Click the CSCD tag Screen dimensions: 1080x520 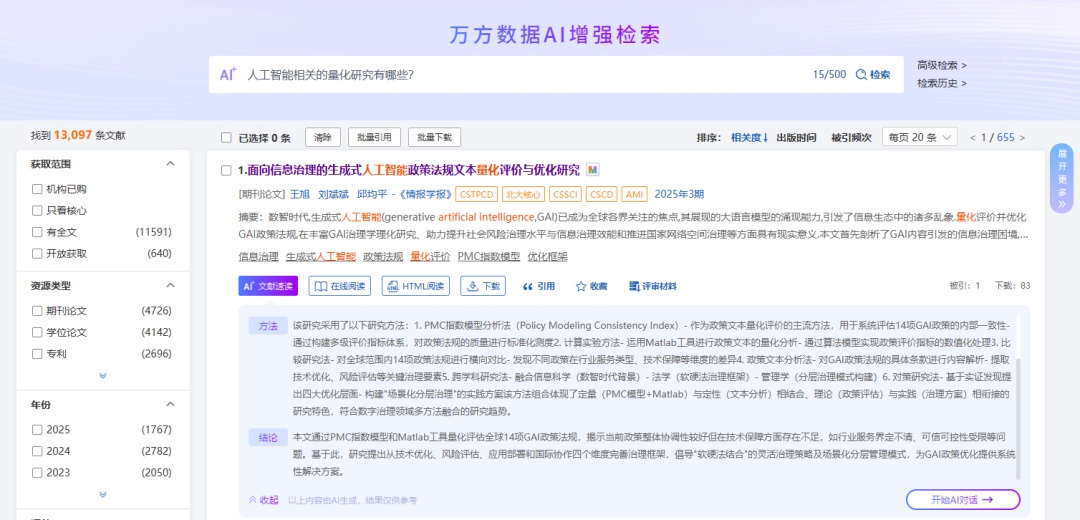click(601, 194)
